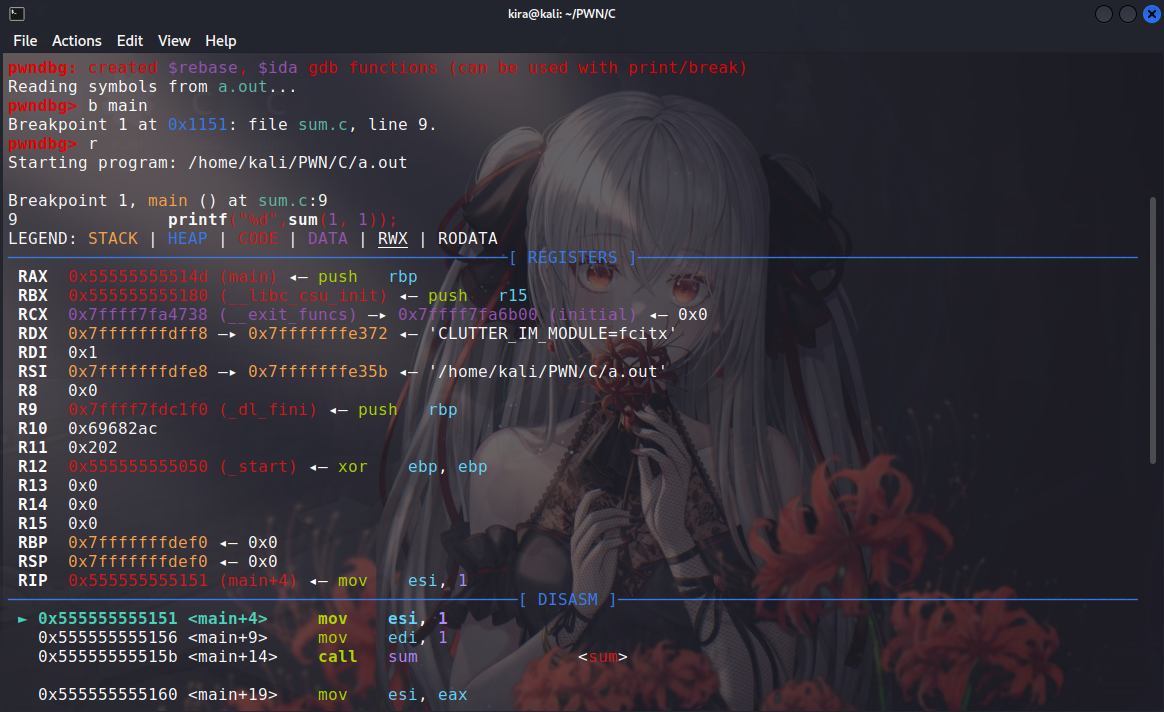Click 'Reading symbols from a.out...' line
This screenshot has height=712, width=1164.
tap(152, 87)
